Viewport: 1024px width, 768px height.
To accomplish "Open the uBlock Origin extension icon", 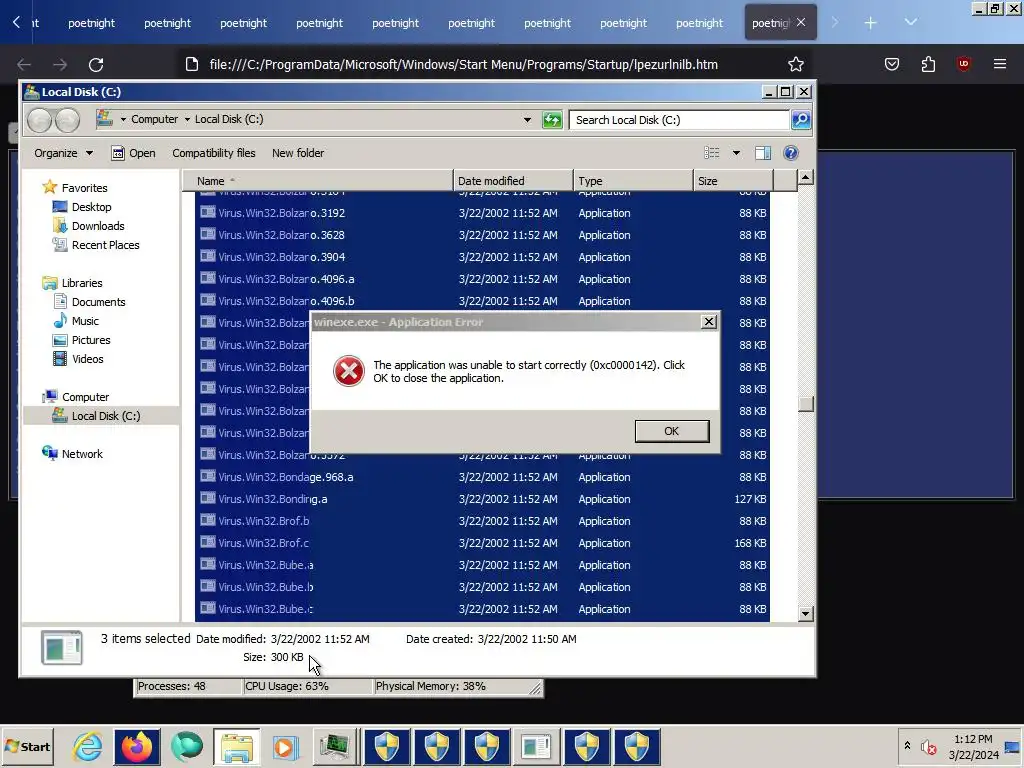I will coord(963,64).
